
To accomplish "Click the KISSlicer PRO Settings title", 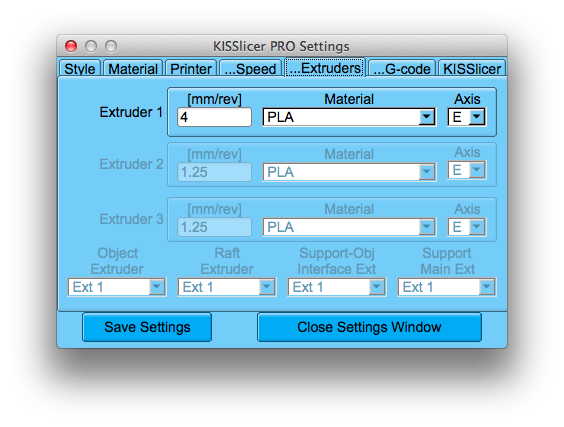I will tap(281, 46).
